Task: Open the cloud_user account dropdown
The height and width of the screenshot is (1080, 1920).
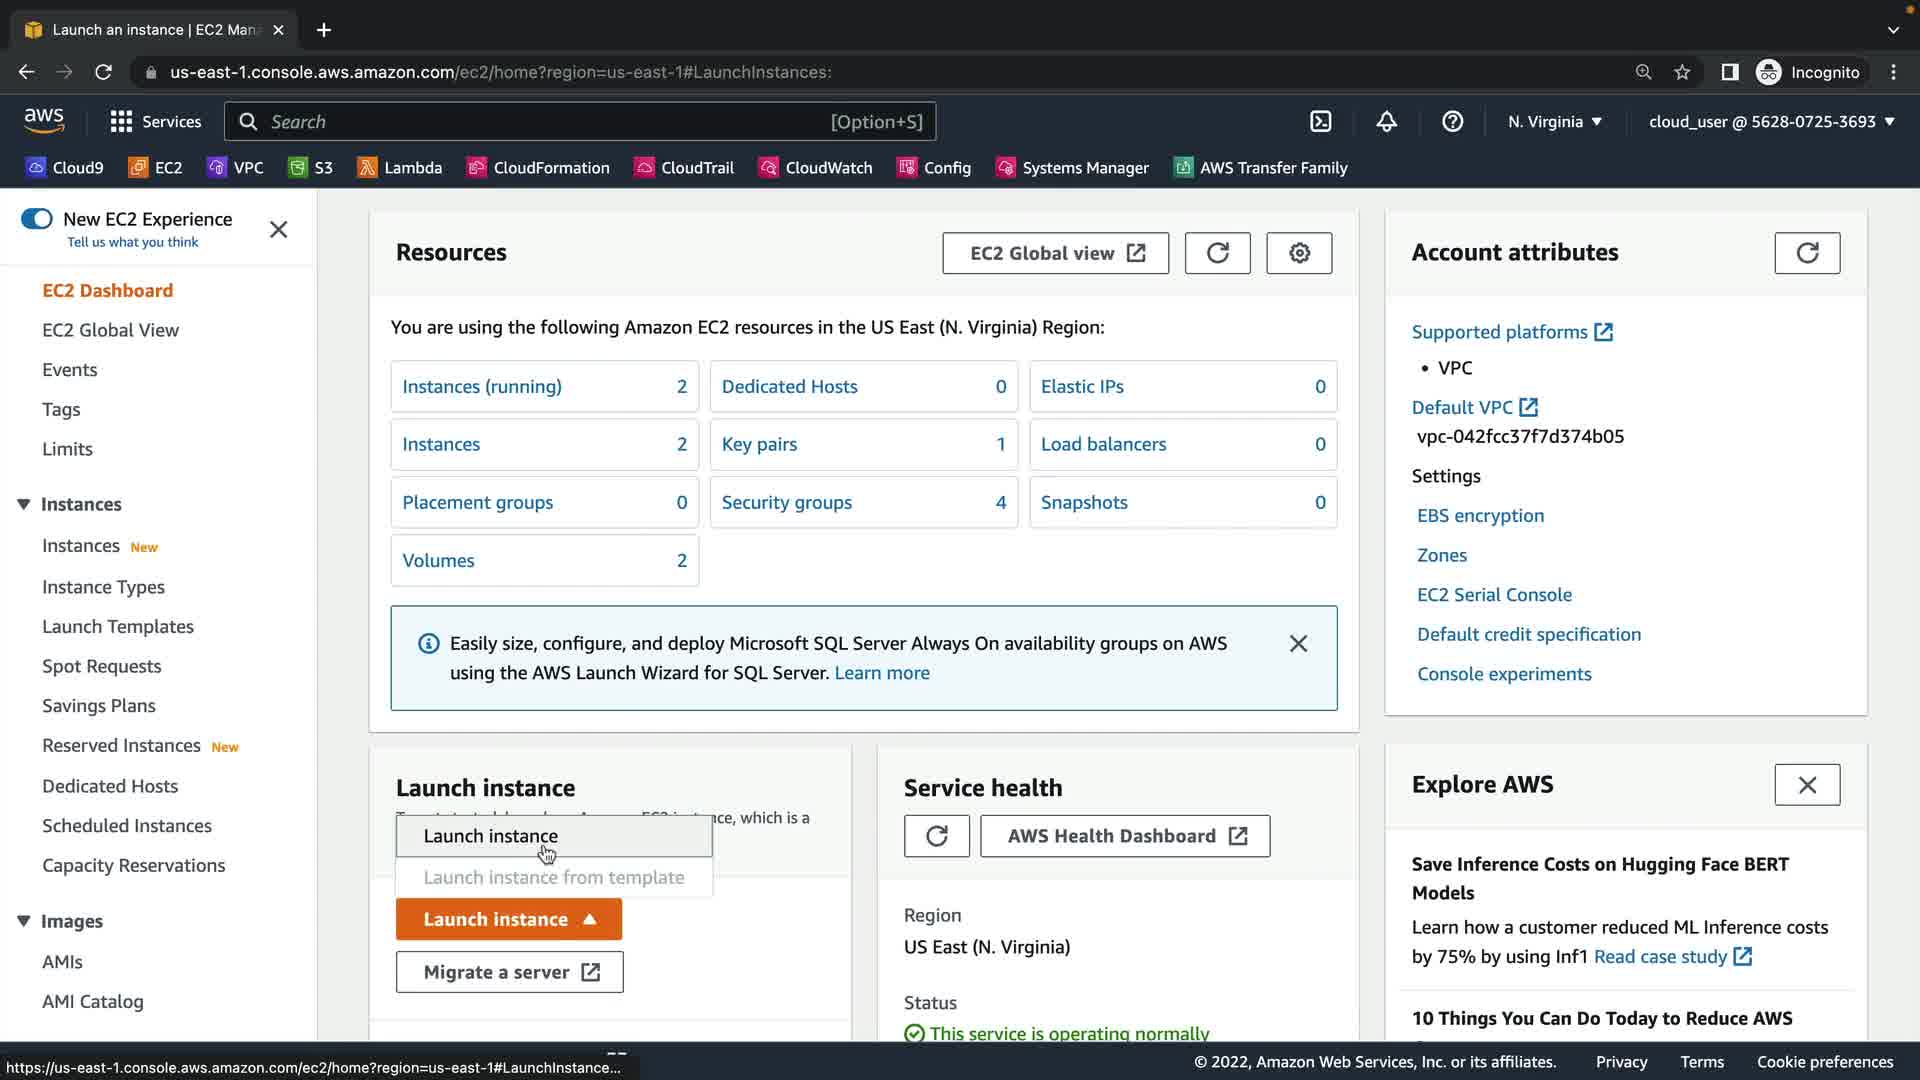Action: point(1771,122)
